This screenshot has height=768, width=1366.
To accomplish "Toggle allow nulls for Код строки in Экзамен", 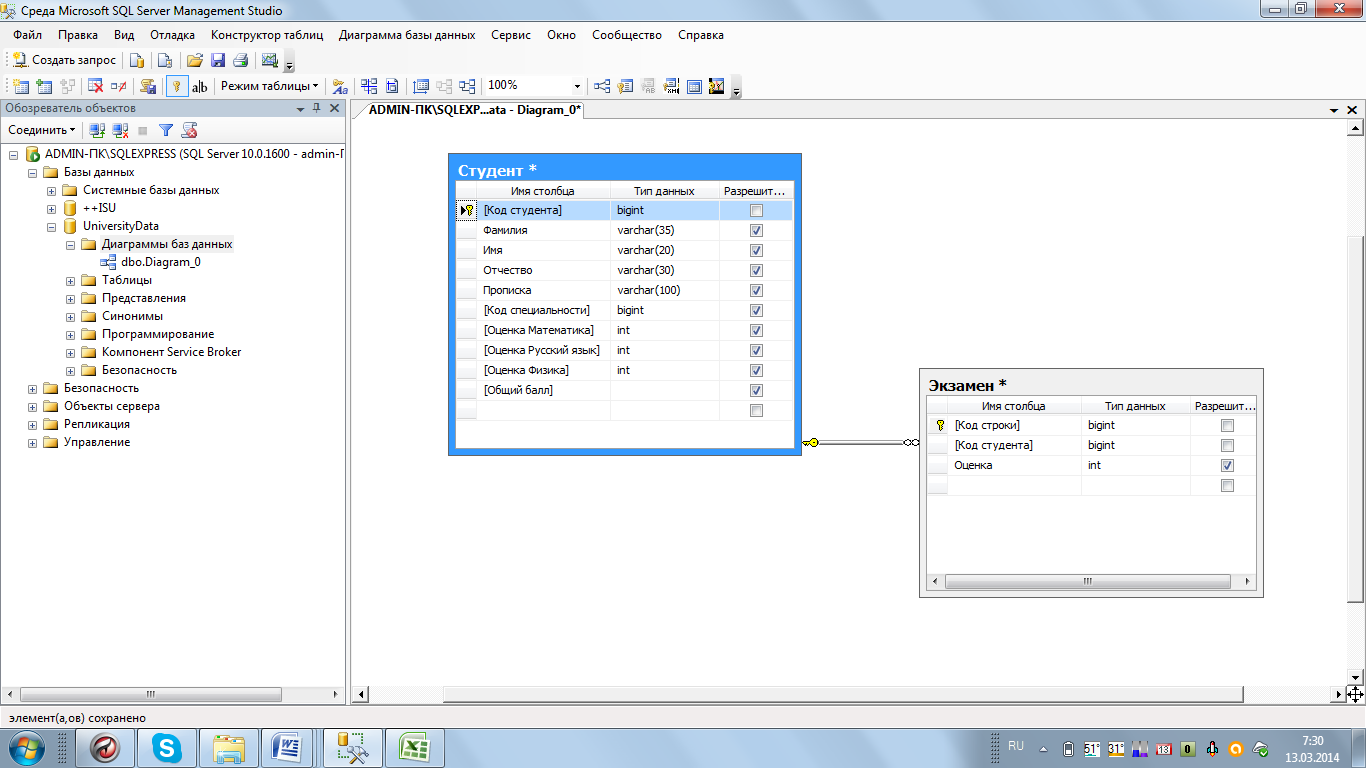I will click(1228, 425).
